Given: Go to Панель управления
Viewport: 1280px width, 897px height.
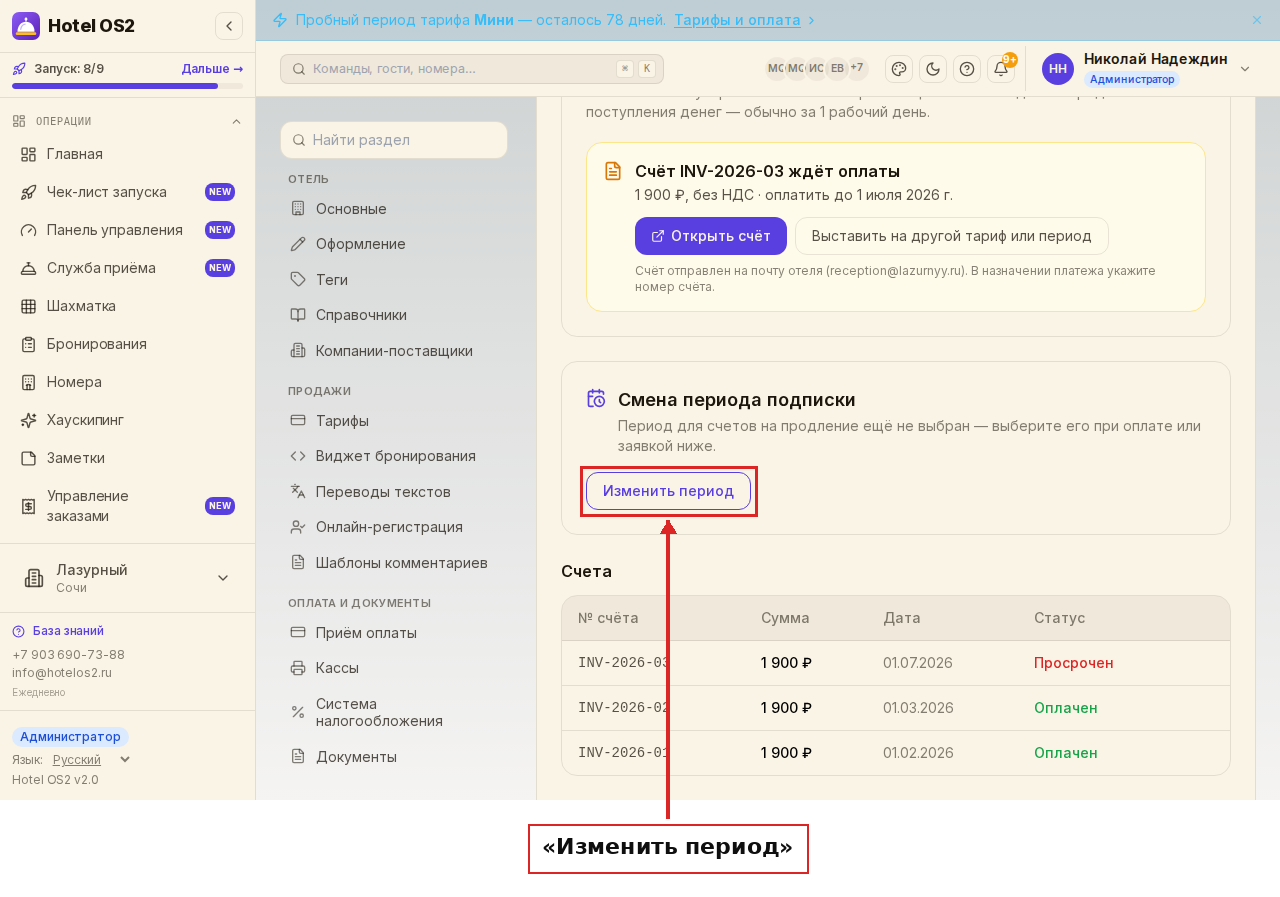Looking at the screenshot, I should pyautogui.click(x=127, y=230).
